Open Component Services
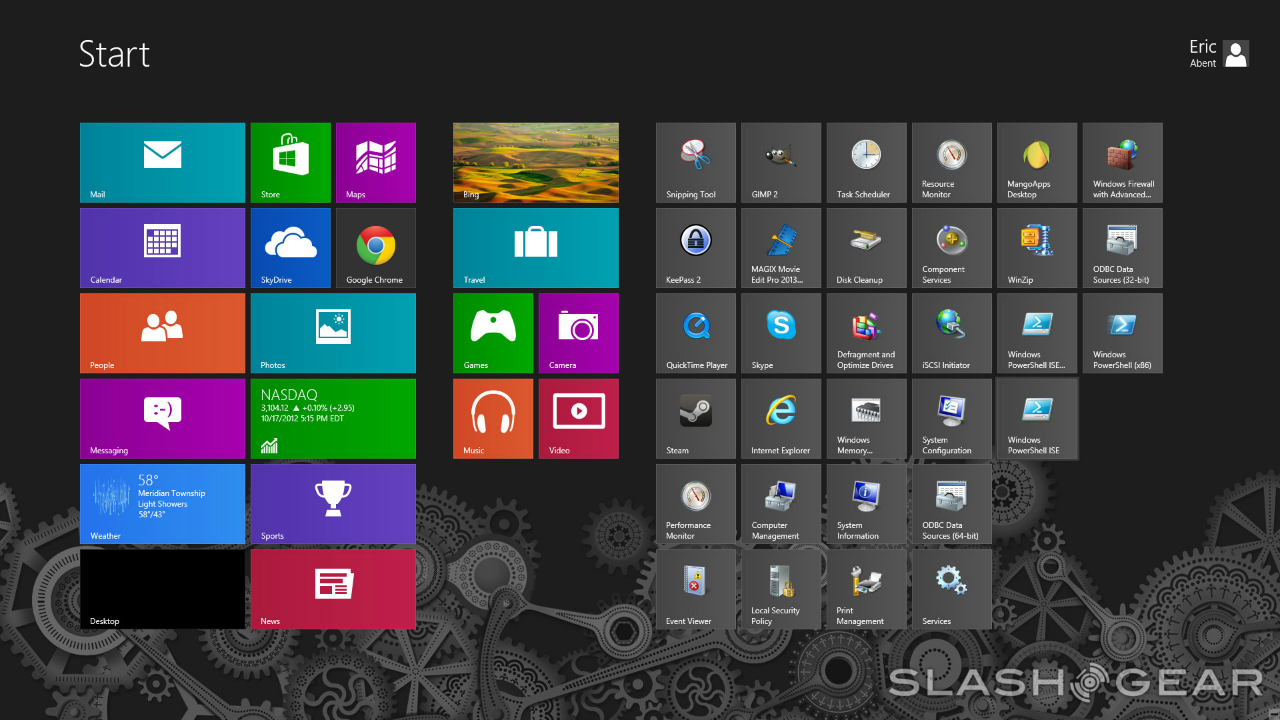The width and height of the screenshot is (1280, 720). [x=952, y=248]
